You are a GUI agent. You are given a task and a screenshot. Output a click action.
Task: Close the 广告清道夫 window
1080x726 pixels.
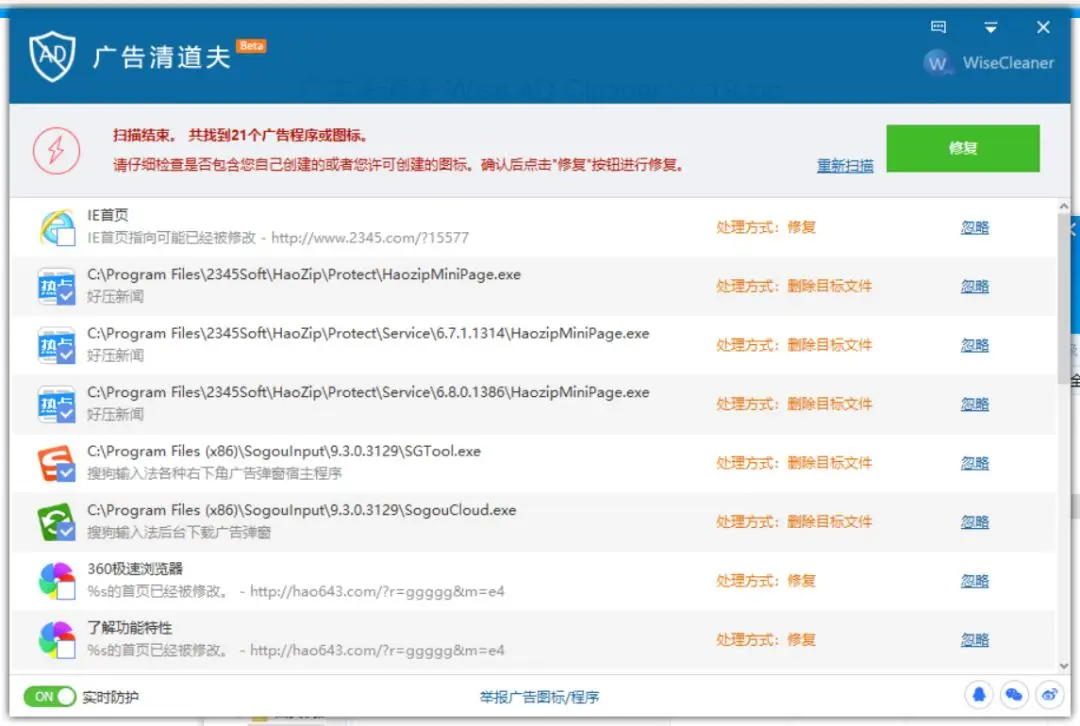(x=1043, y=27)
